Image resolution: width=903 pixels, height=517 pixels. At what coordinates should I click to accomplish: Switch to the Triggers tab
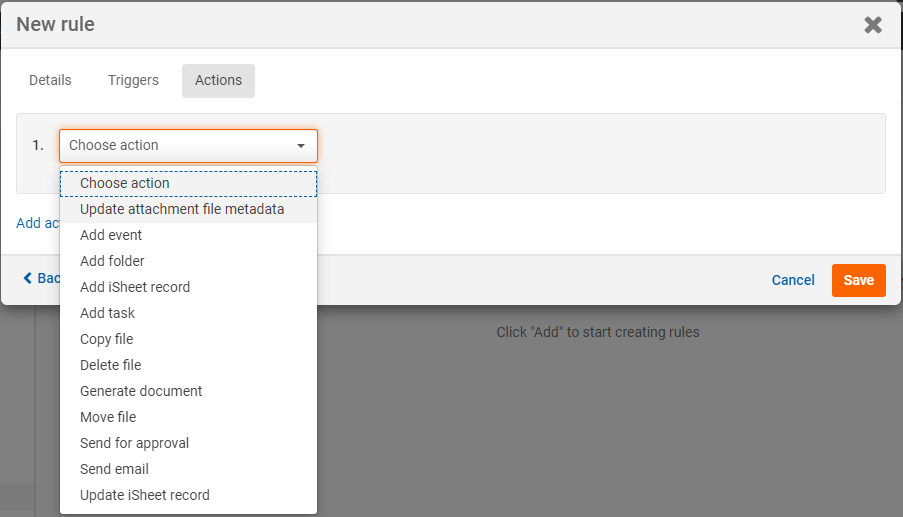tap(133, 81)
